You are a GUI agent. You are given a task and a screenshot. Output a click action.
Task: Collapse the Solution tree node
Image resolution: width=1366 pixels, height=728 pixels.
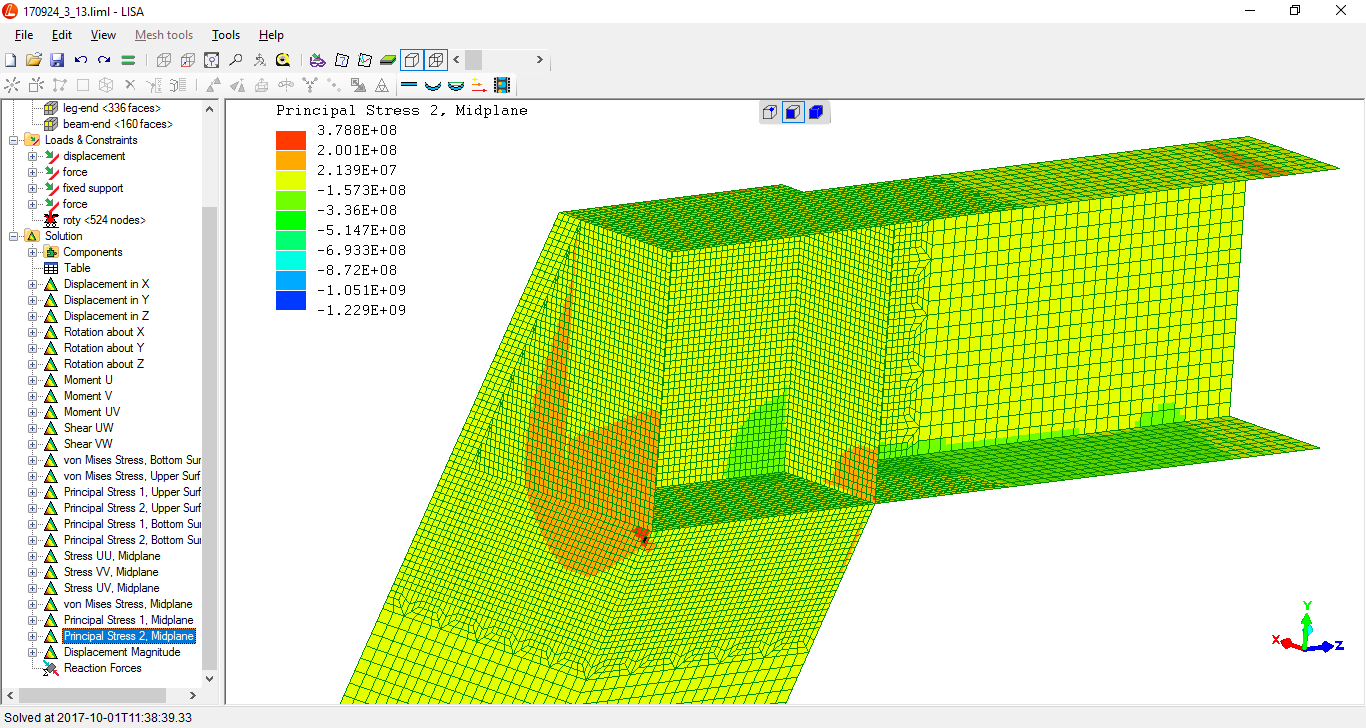[15, 236]
